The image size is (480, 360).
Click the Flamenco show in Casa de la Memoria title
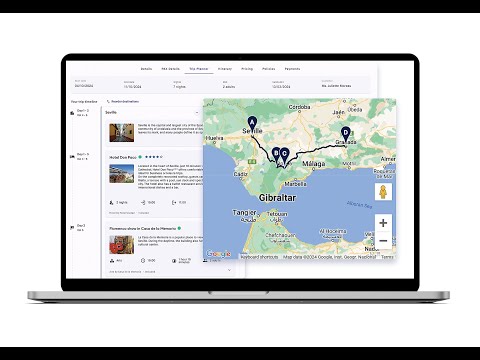(x=143, y=228)
